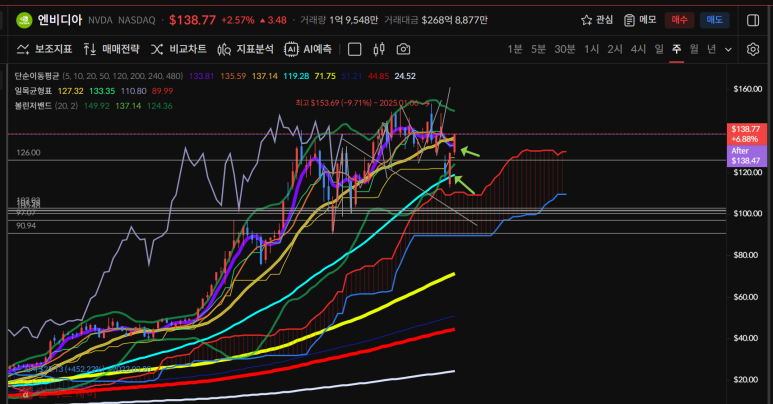
Task: Click moving average value 71.75
Action: point(325,76)
